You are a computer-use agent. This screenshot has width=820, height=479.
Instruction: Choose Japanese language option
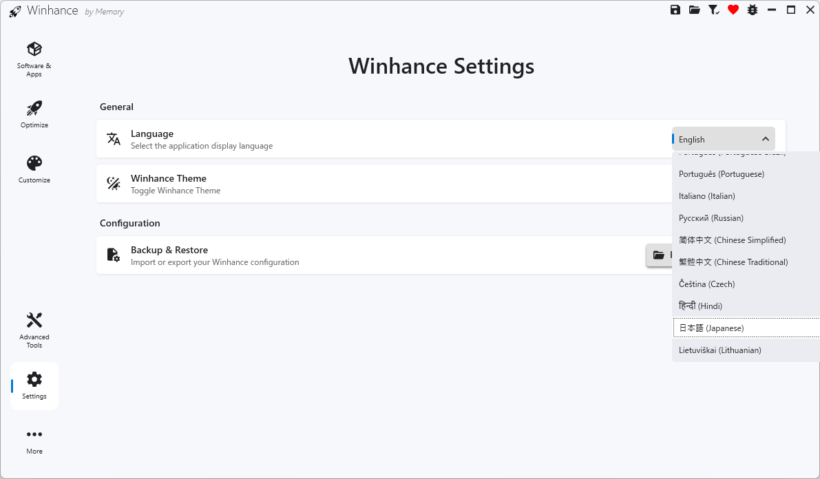[746, 328]
